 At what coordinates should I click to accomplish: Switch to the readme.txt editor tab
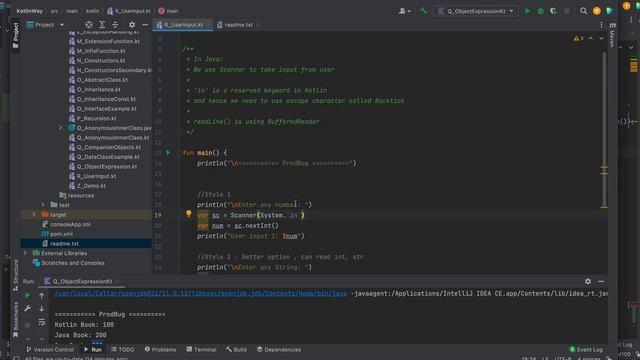point(238,25)
